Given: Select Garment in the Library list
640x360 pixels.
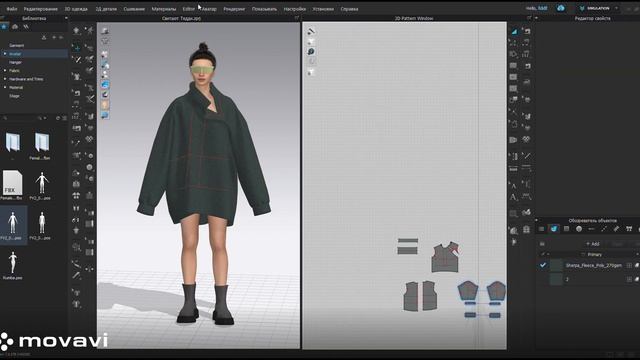Looking at the screenshot, I should pyautogui.click(x=17, y=45).
